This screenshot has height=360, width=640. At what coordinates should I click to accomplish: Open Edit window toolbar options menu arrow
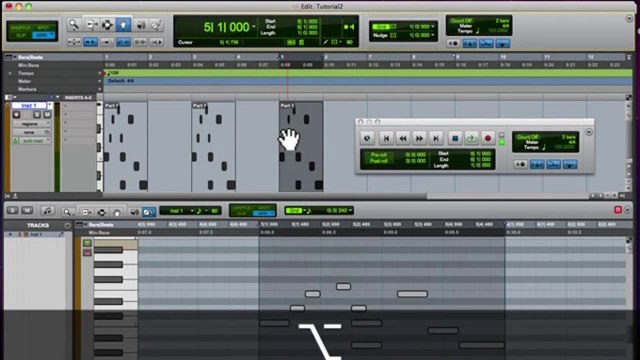coord(629,19)
